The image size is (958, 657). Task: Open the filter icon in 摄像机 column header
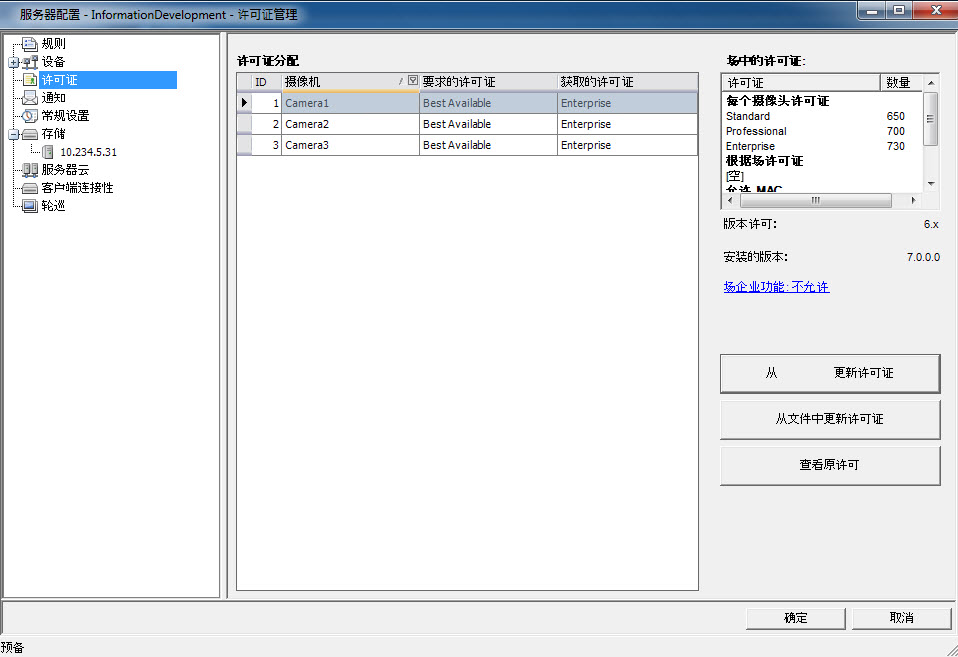coord(413,81)
